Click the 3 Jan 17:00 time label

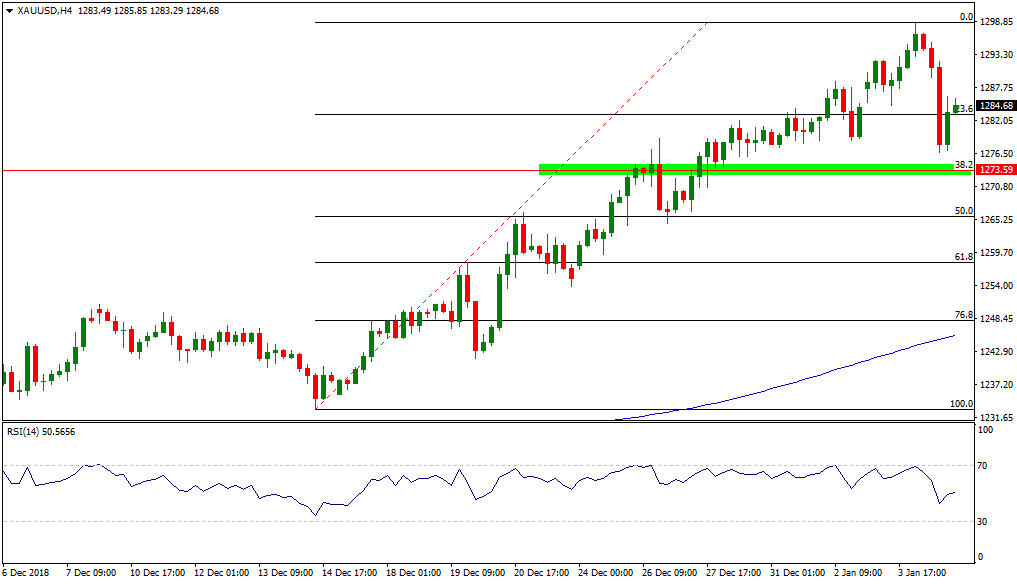[924, 573]
